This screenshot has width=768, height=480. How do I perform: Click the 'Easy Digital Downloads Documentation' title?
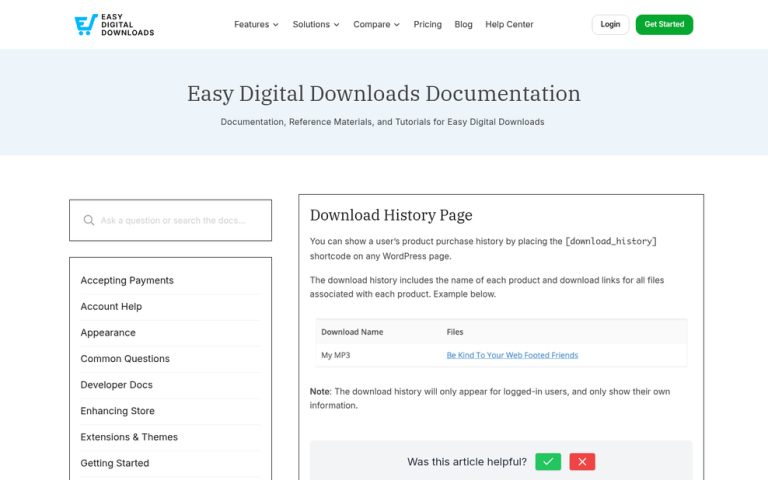384,94
